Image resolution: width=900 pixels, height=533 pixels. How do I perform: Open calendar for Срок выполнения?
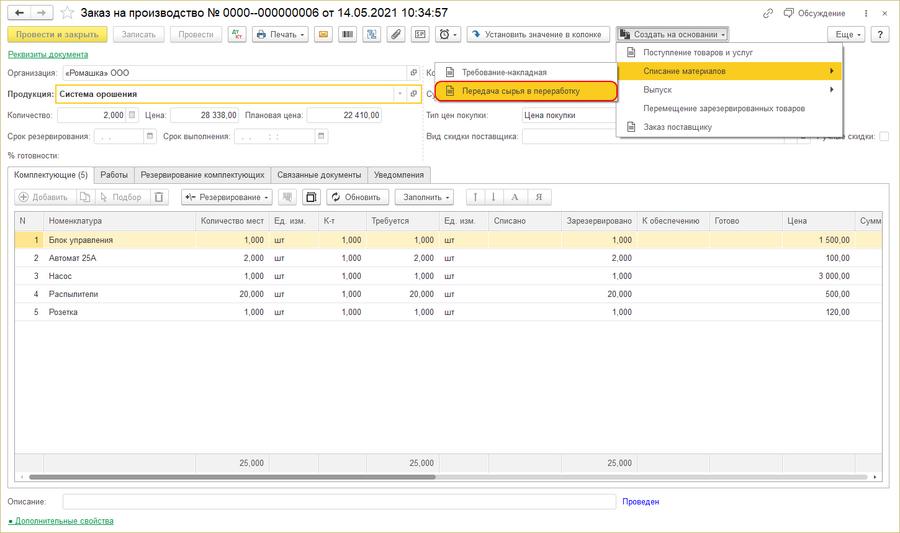[x=321, y=136]
